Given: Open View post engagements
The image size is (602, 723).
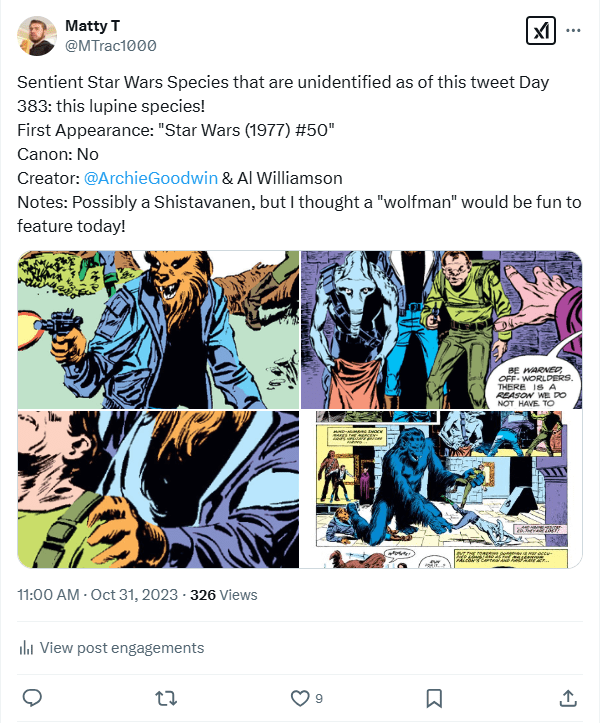Looking at the screenshot, I should [x=121, y=648].
